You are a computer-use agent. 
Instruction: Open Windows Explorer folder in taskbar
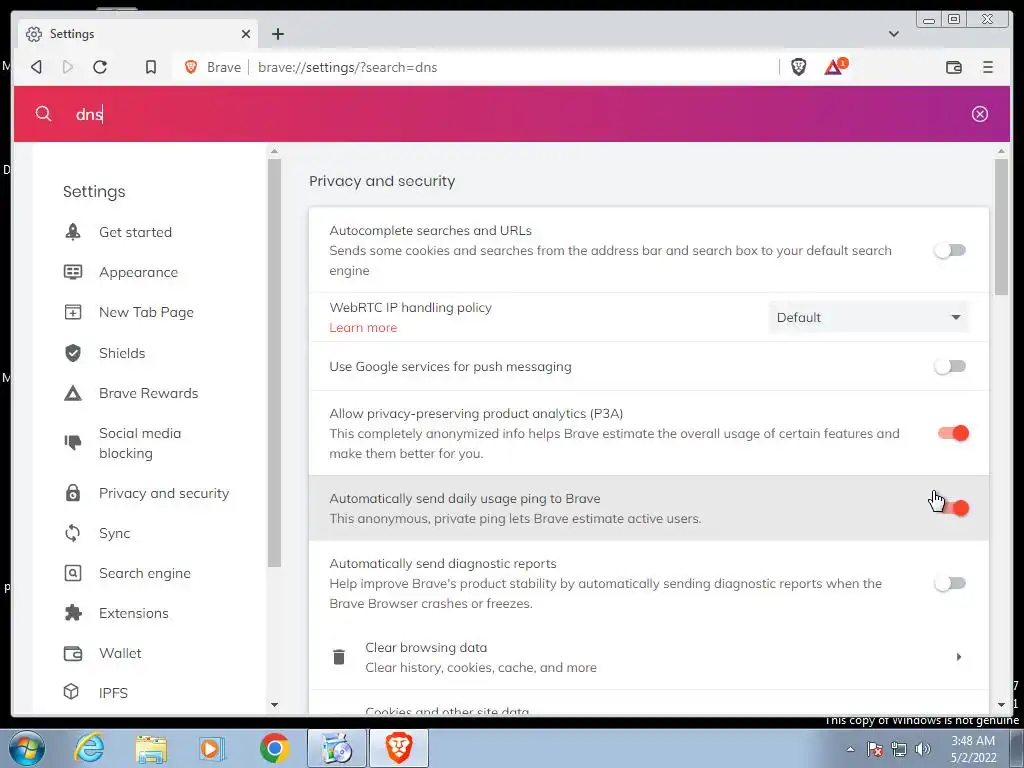151,748
